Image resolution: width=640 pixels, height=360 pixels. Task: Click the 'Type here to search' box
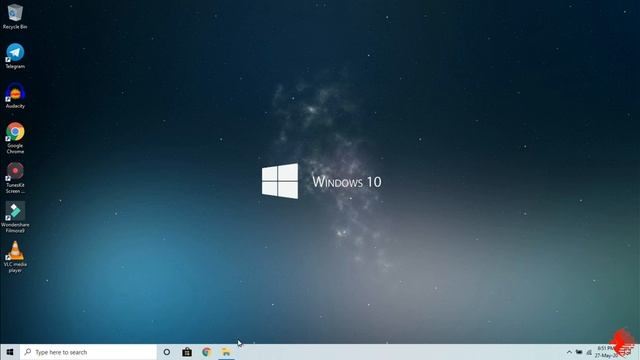click(88, 352)
